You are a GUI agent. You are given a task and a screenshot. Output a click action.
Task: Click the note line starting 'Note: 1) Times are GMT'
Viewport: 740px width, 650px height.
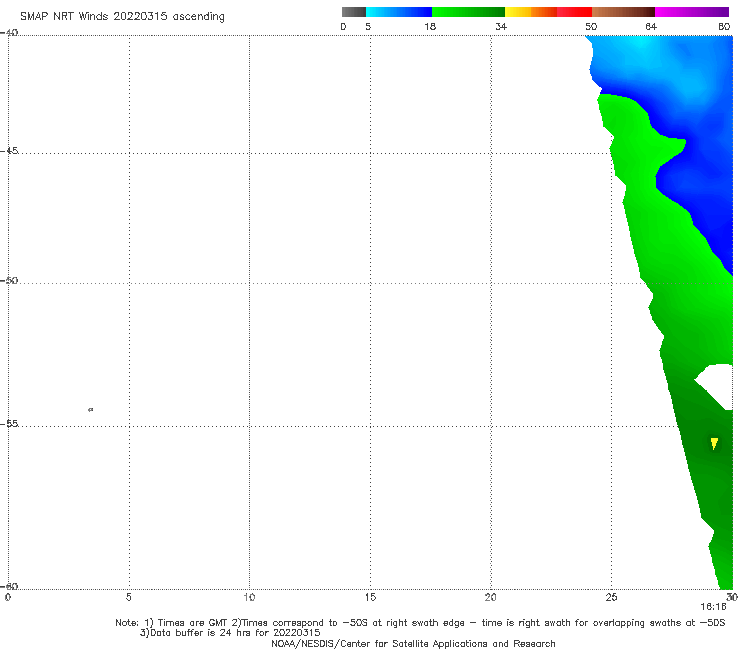420,623
